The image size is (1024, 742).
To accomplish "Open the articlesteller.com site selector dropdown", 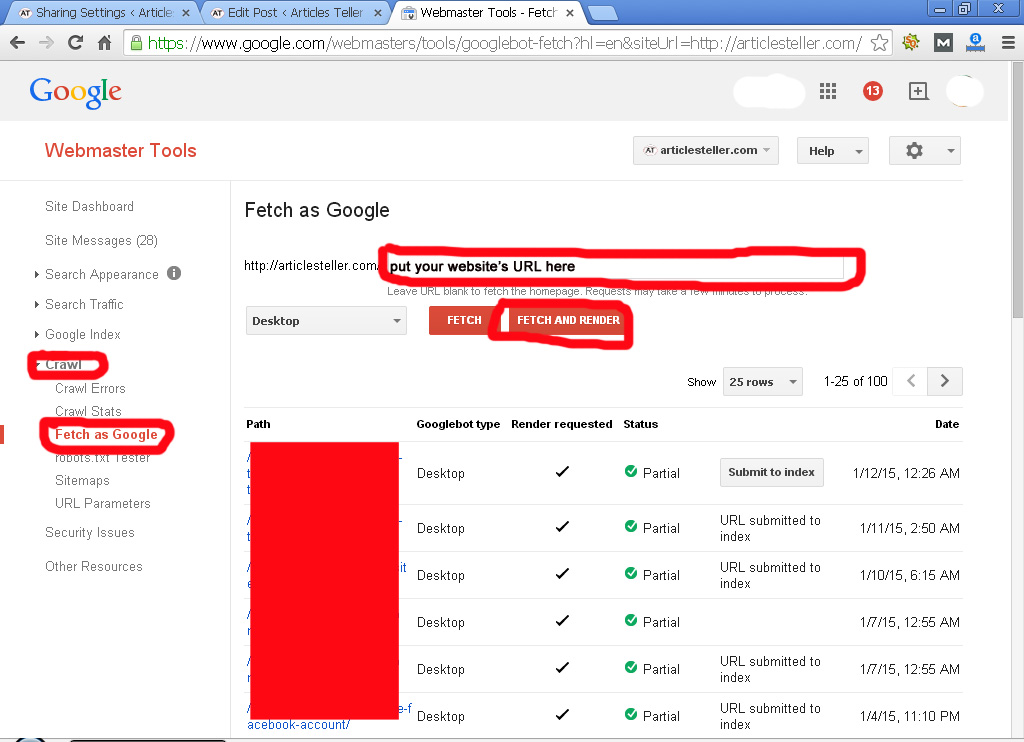I will click(x=706, y=151).
